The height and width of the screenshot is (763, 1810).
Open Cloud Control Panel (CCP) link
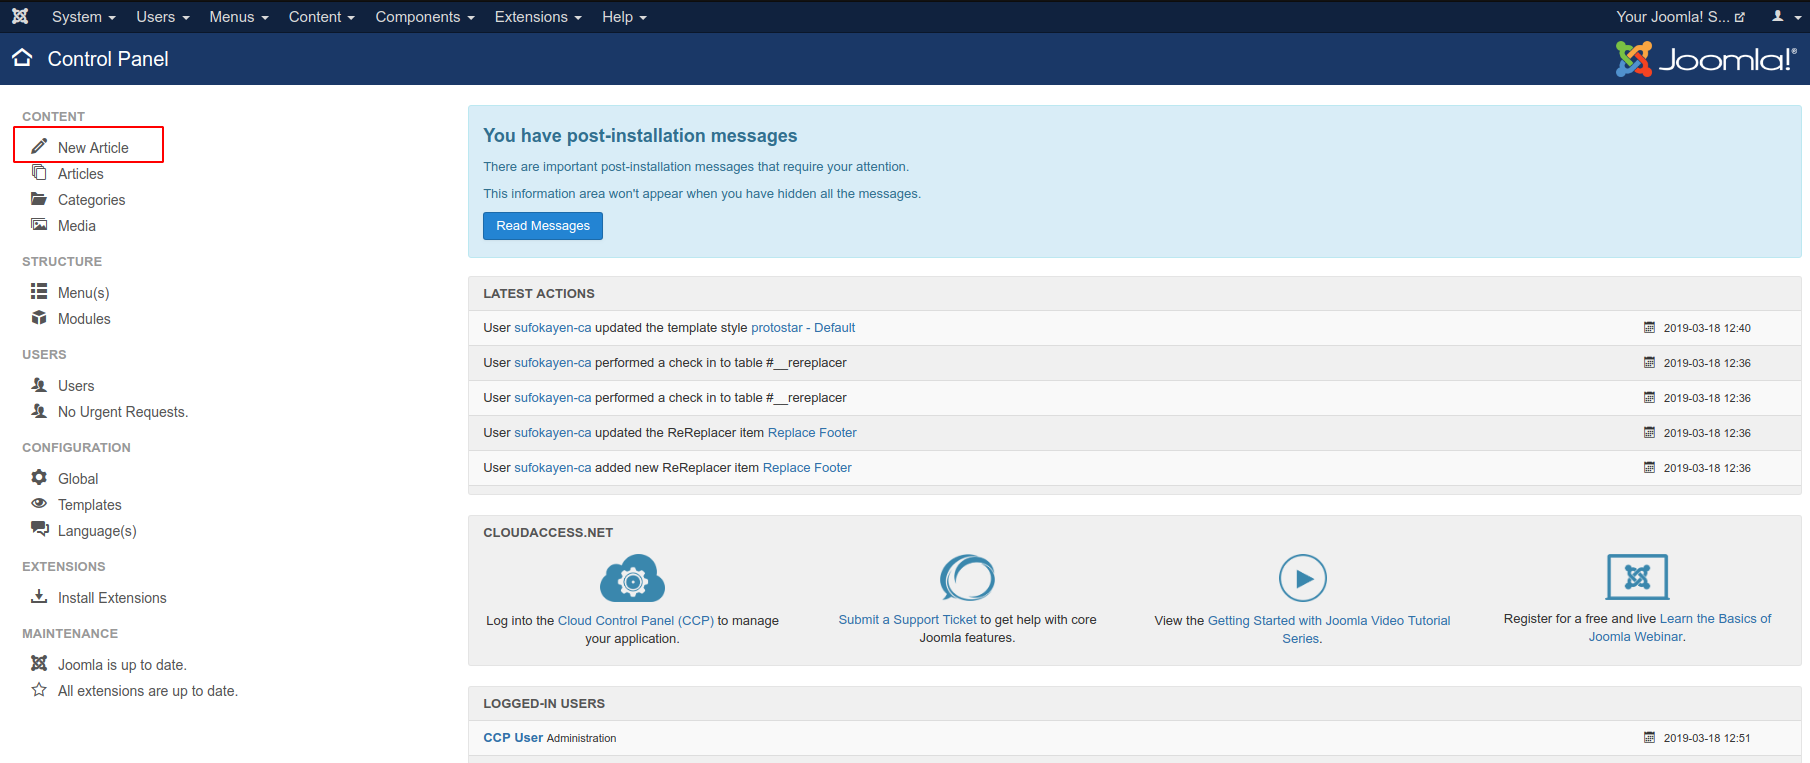point(636,621)
